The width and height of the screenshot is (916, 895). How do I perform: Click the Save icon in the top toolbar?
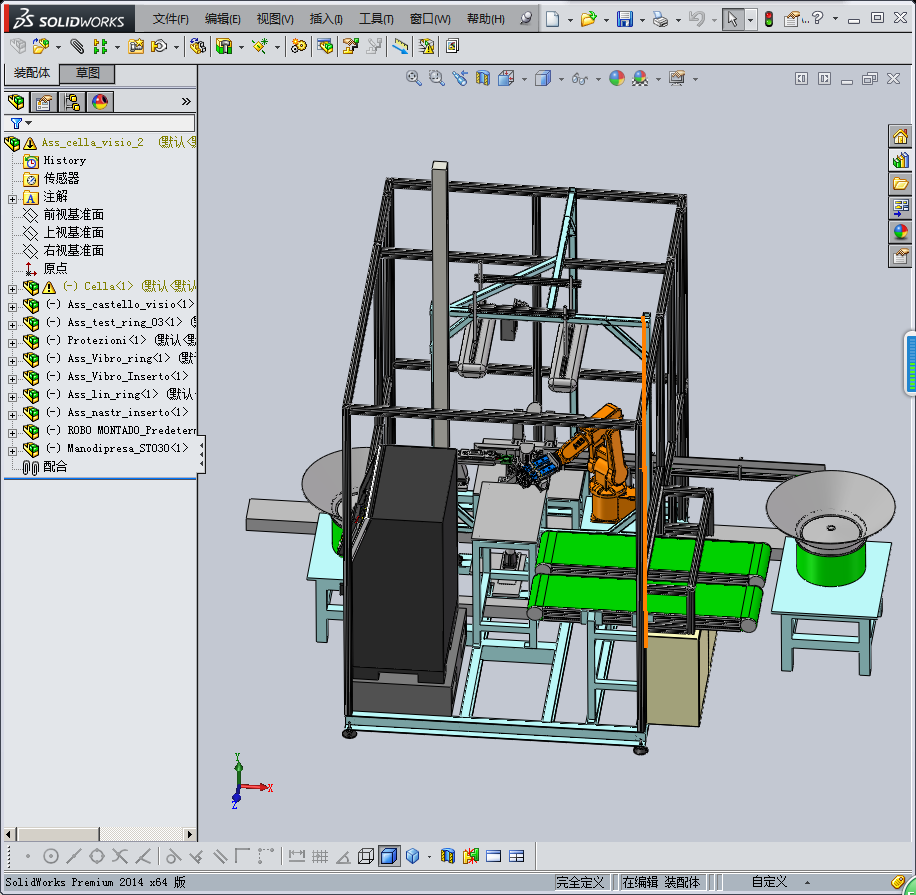pos(624,19)
